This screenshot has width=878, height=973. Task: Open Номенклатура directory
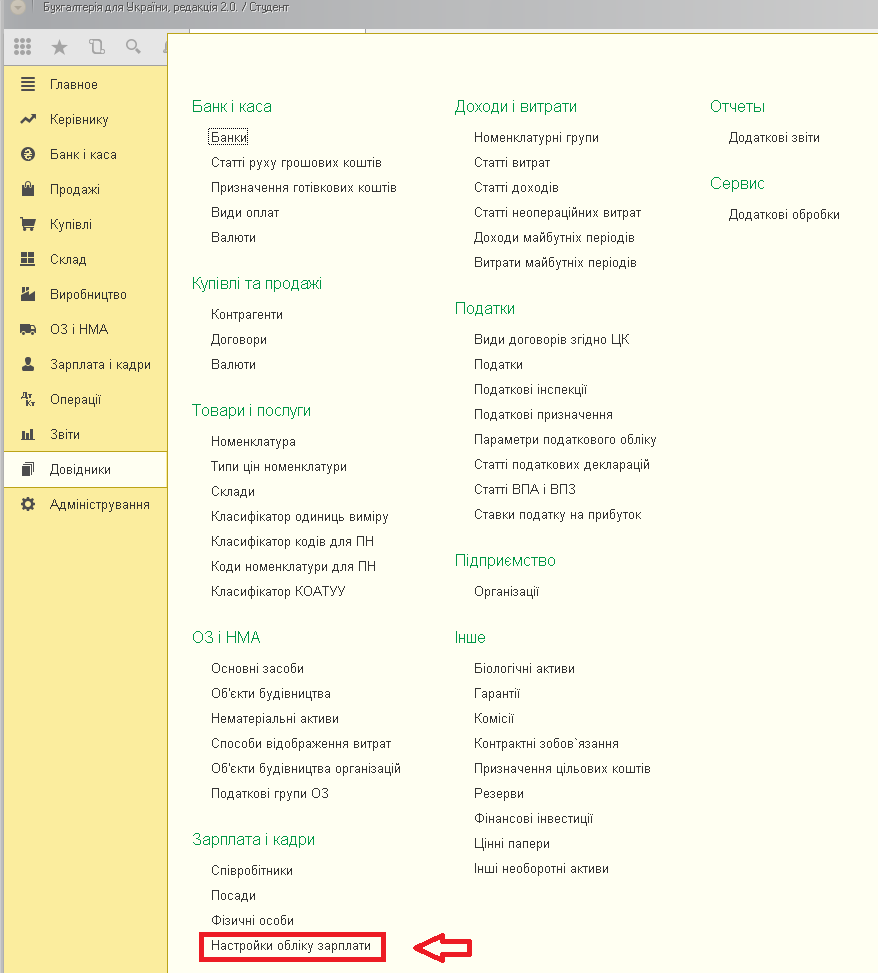253,442
